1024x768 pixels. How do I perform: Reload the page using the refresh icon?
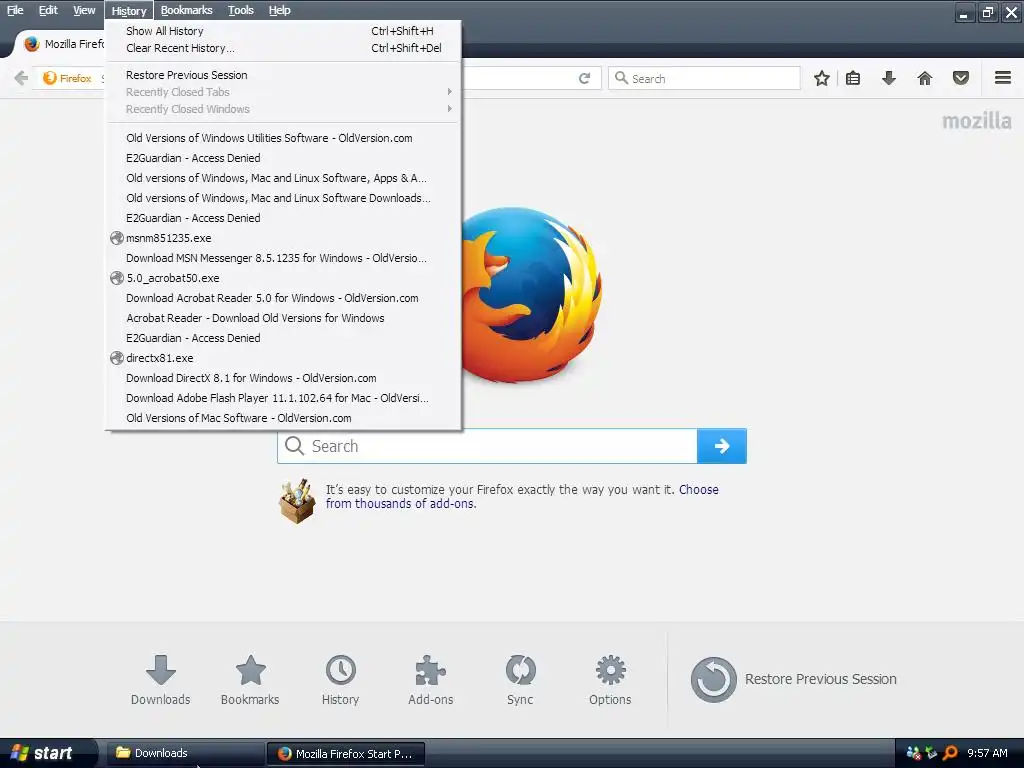[x=584, y=78]
